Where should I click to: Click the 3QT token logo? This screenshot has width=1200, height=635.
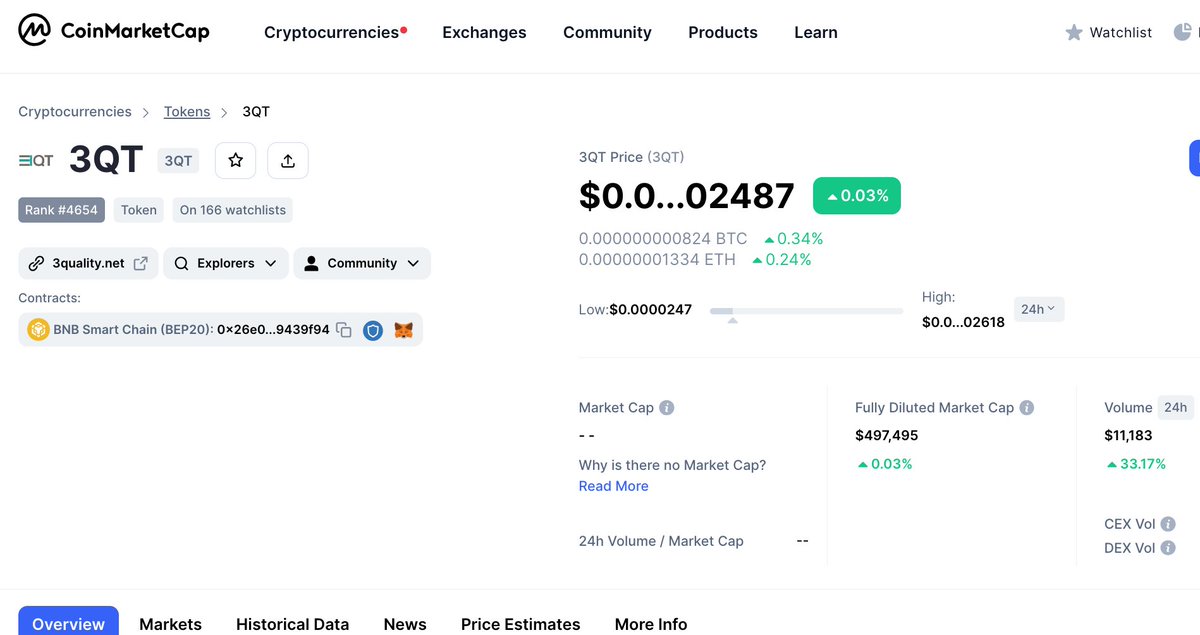click(x=37, y=160)
